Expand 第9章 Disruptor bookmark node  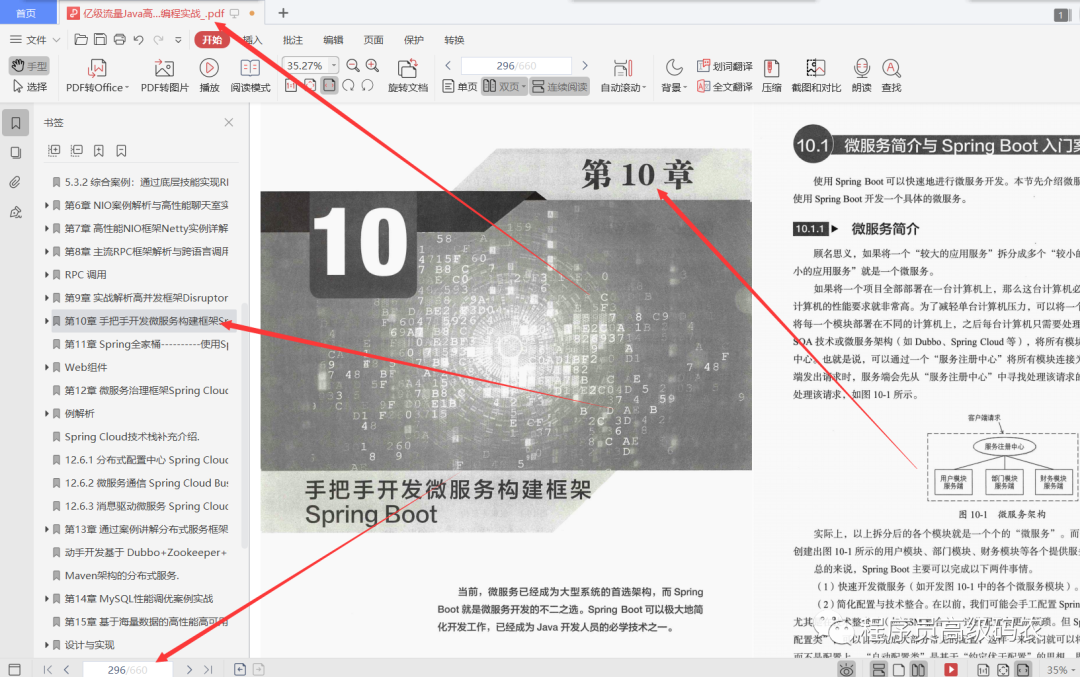(x=47, y=298)
